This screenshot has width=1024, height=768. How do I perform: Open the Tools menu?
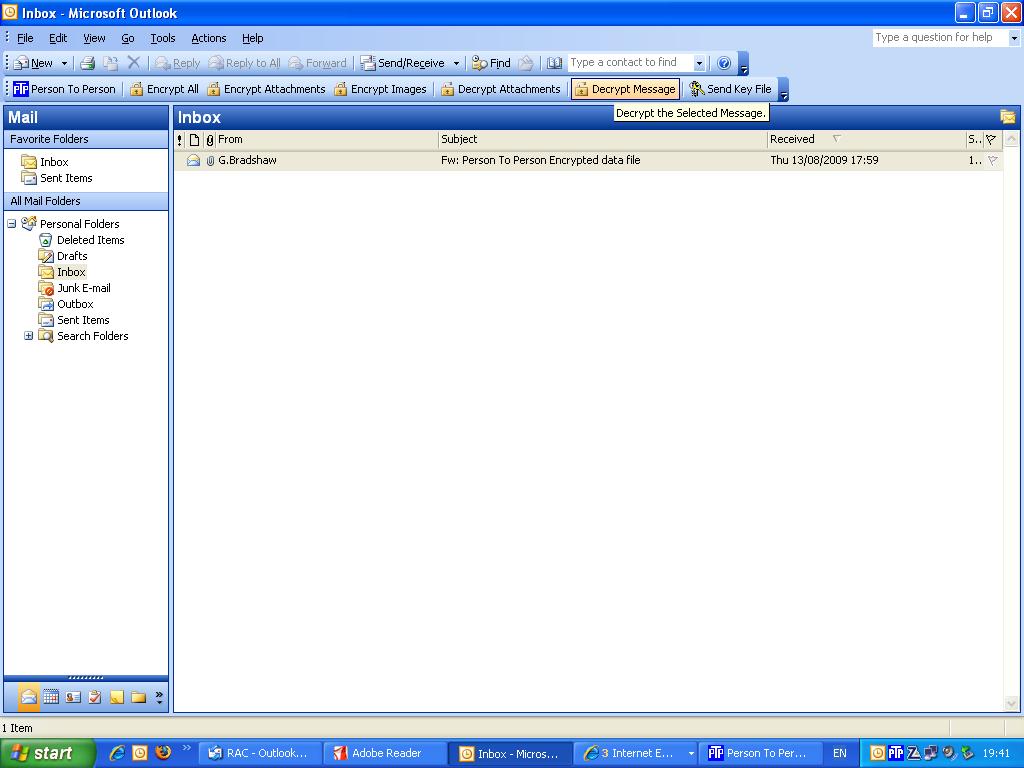162,38
